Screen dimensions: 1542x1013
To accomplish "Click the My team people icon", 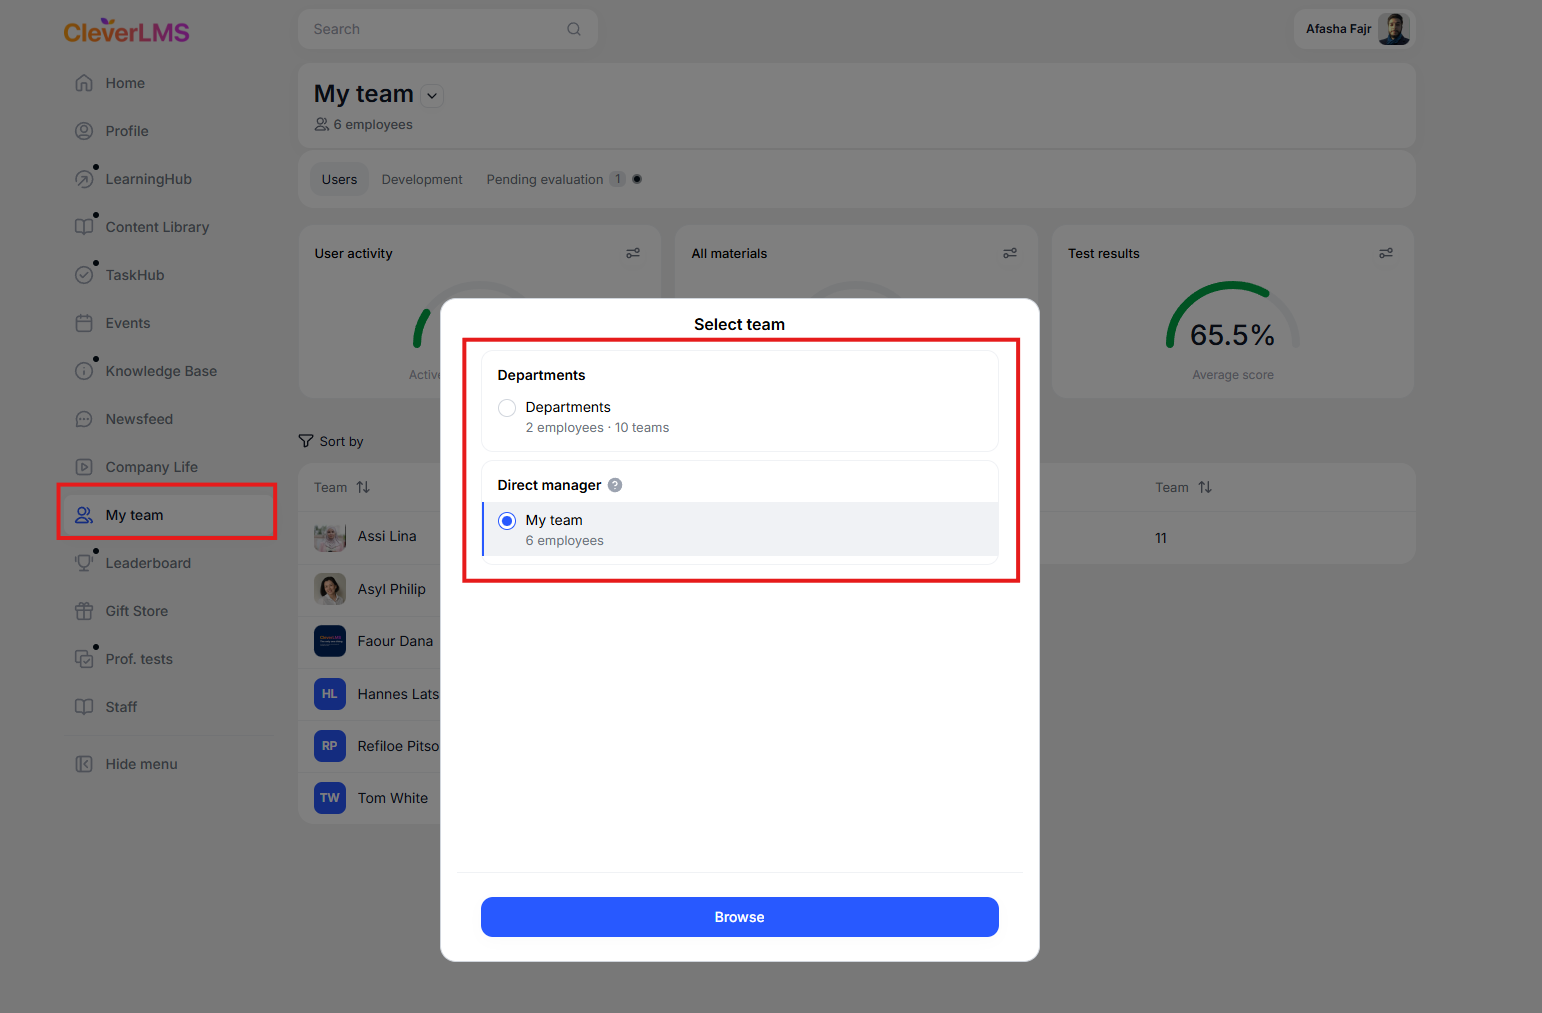I will pyautogui.click(x=84, y=515).
